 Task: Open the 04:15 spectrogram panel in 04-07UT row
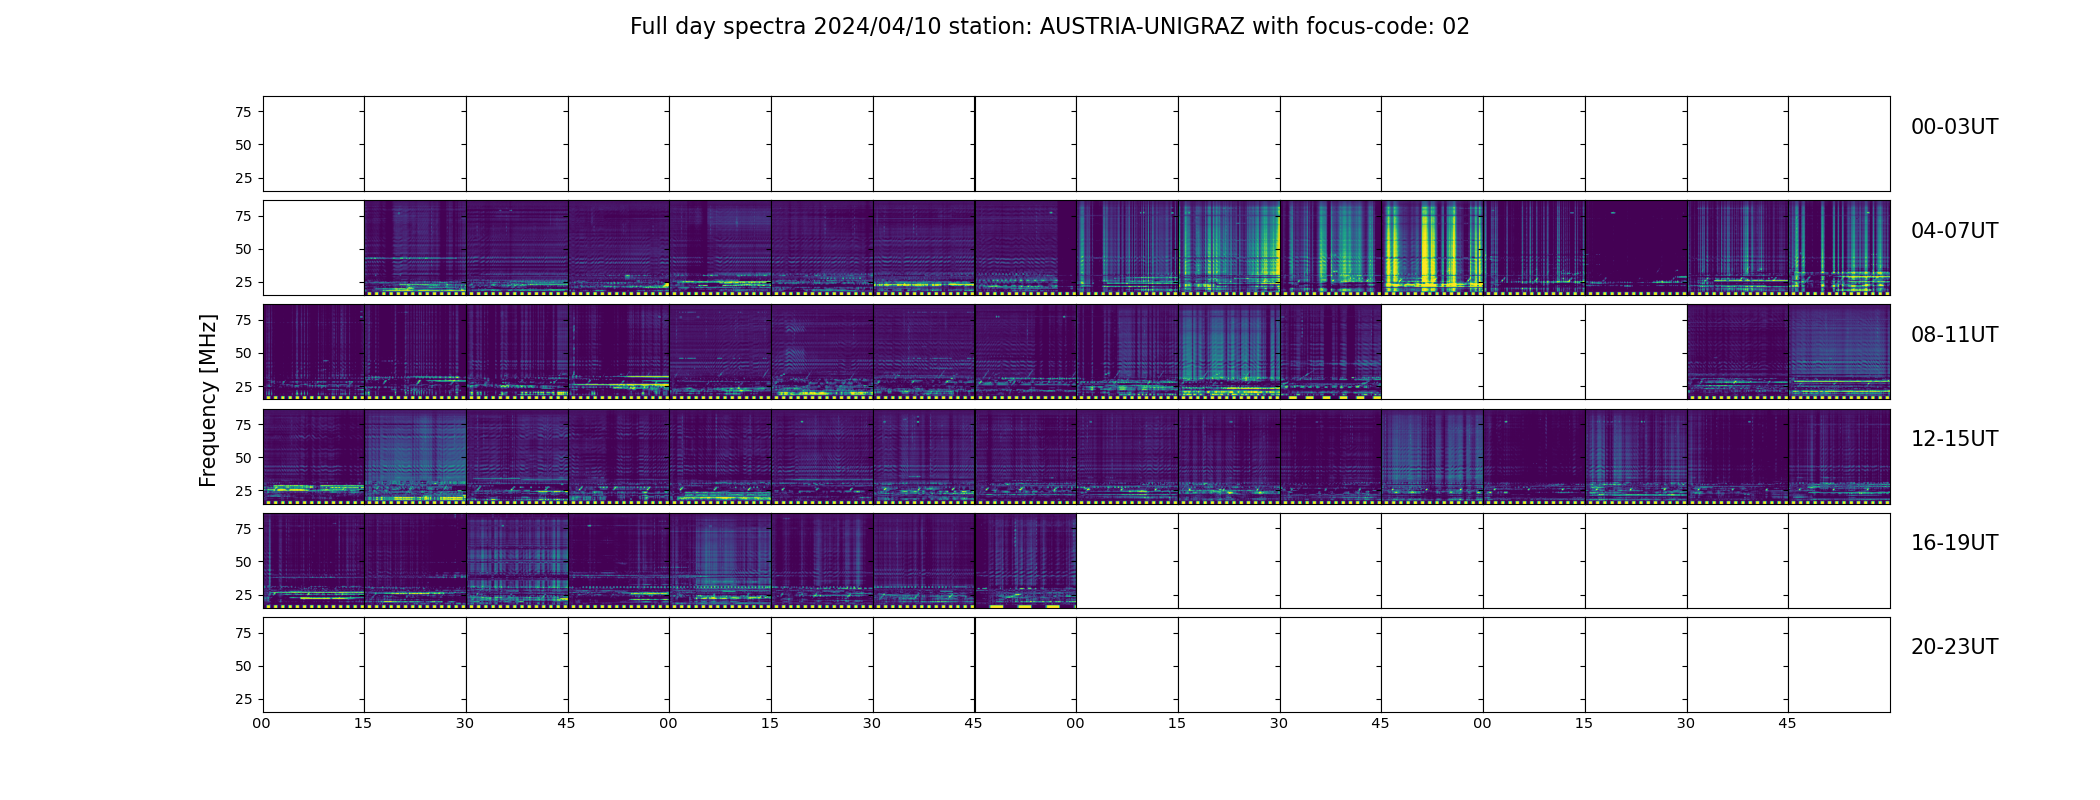click(415, 248)
